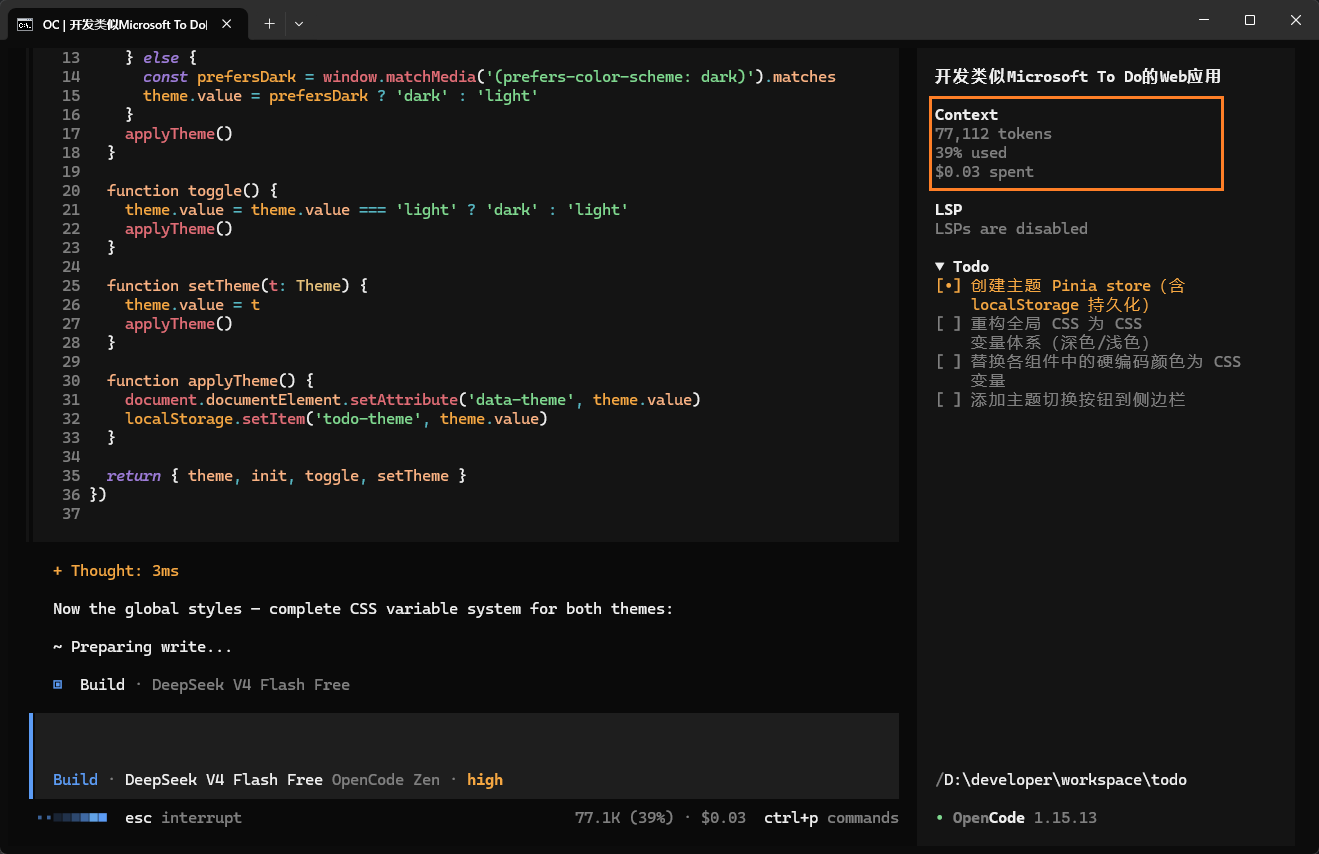Click the in-progress todo 创建主题 Pinia store marker
1319x854 pixels.
click(x=948, y=286)
